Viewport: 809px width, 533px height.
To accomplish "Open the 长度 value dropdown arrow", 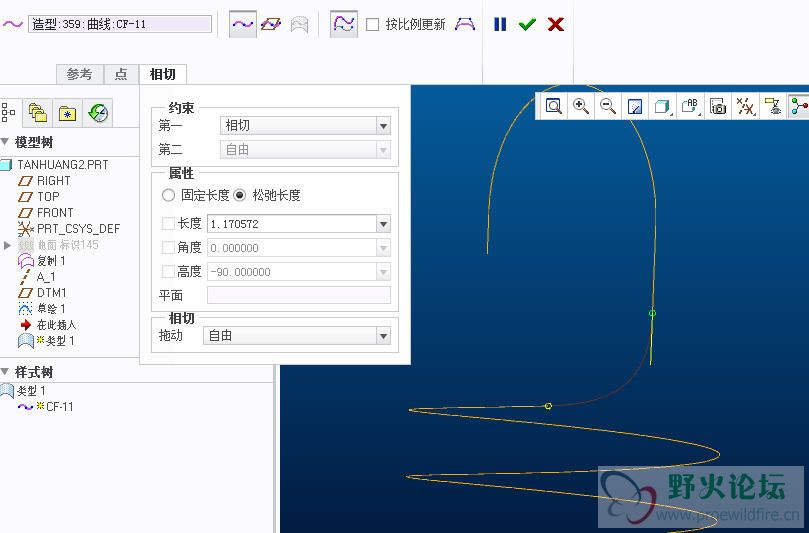I will tap(383, 224).
